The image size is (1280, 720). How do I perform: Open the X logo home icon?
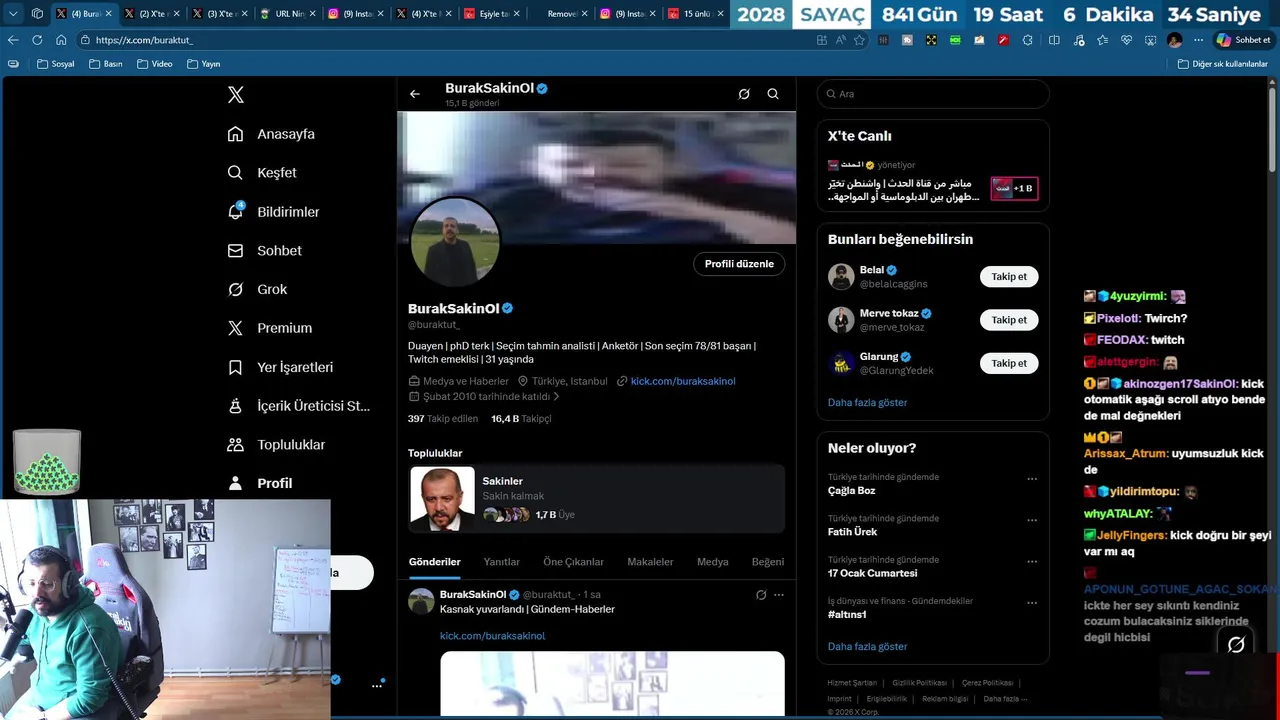pos(235,95)
